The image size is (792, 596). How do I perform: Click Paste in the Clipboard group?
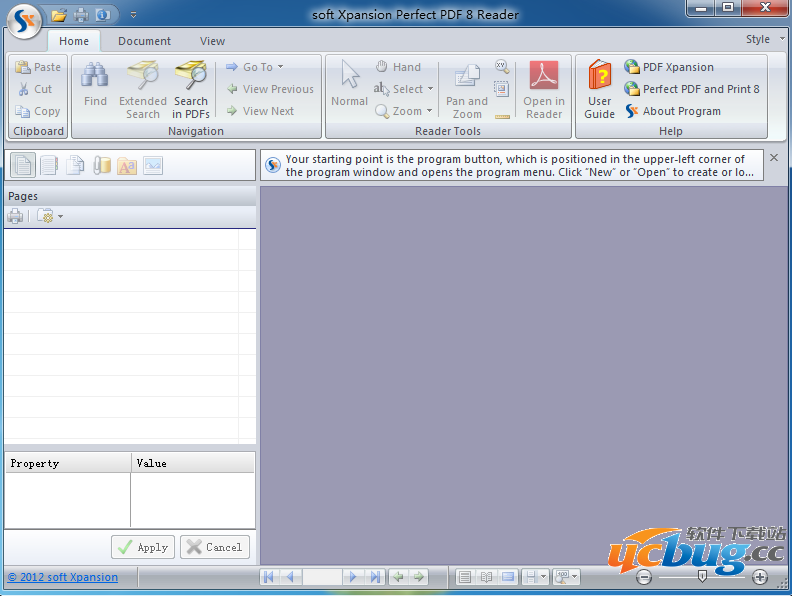[x=38, y=67]
